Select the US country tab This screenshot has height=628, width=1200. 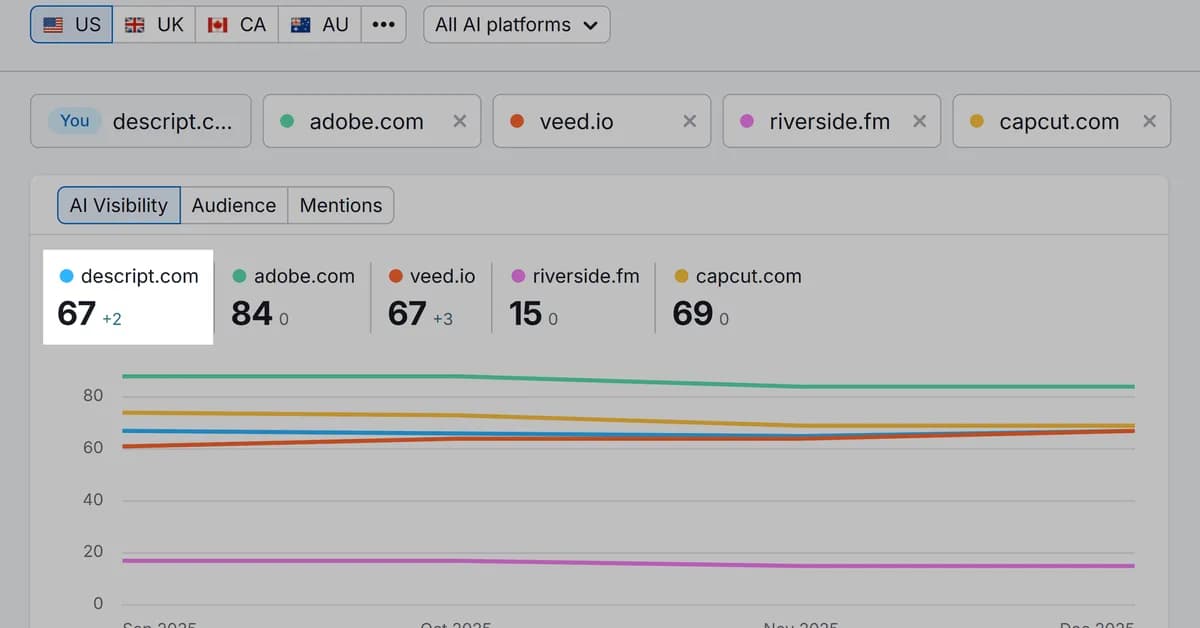click(x=71, y=25)
